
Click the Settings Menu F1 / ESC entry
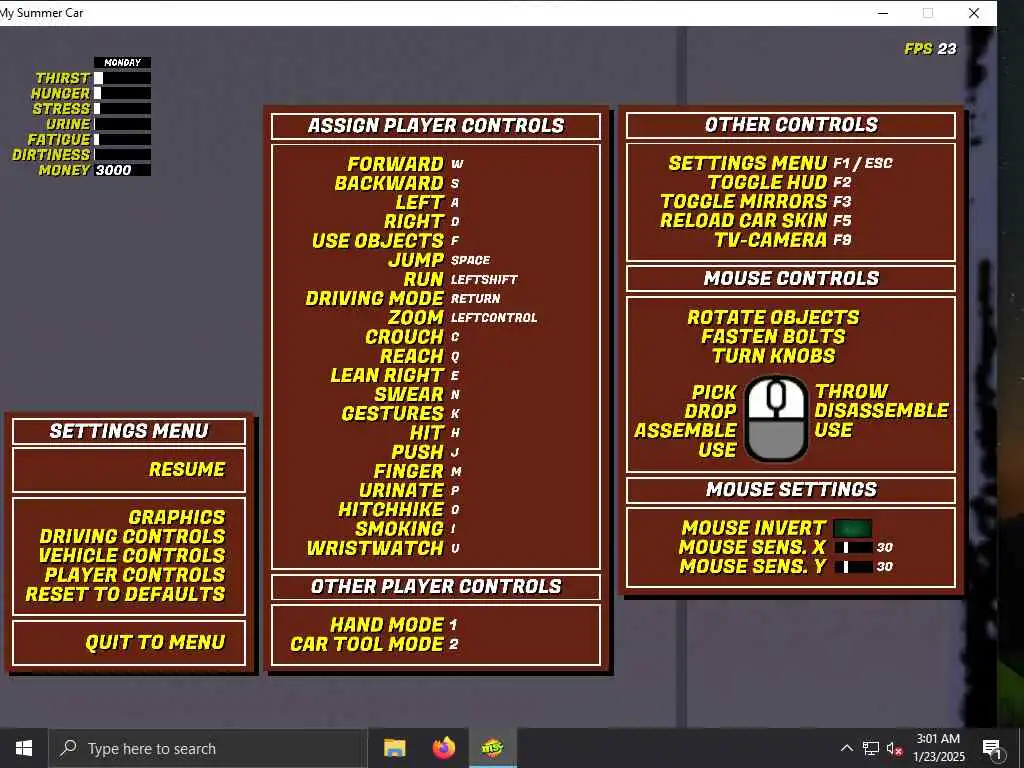(x=780, y=163)
